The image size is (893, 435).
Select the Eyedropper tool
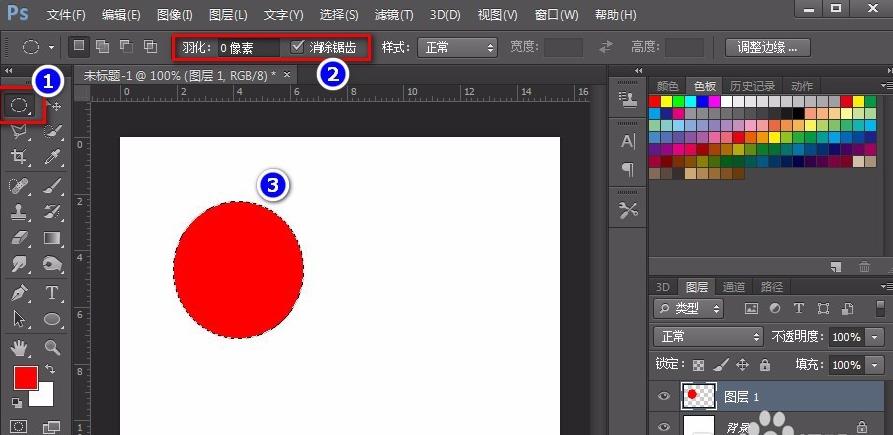click(52, 157)
